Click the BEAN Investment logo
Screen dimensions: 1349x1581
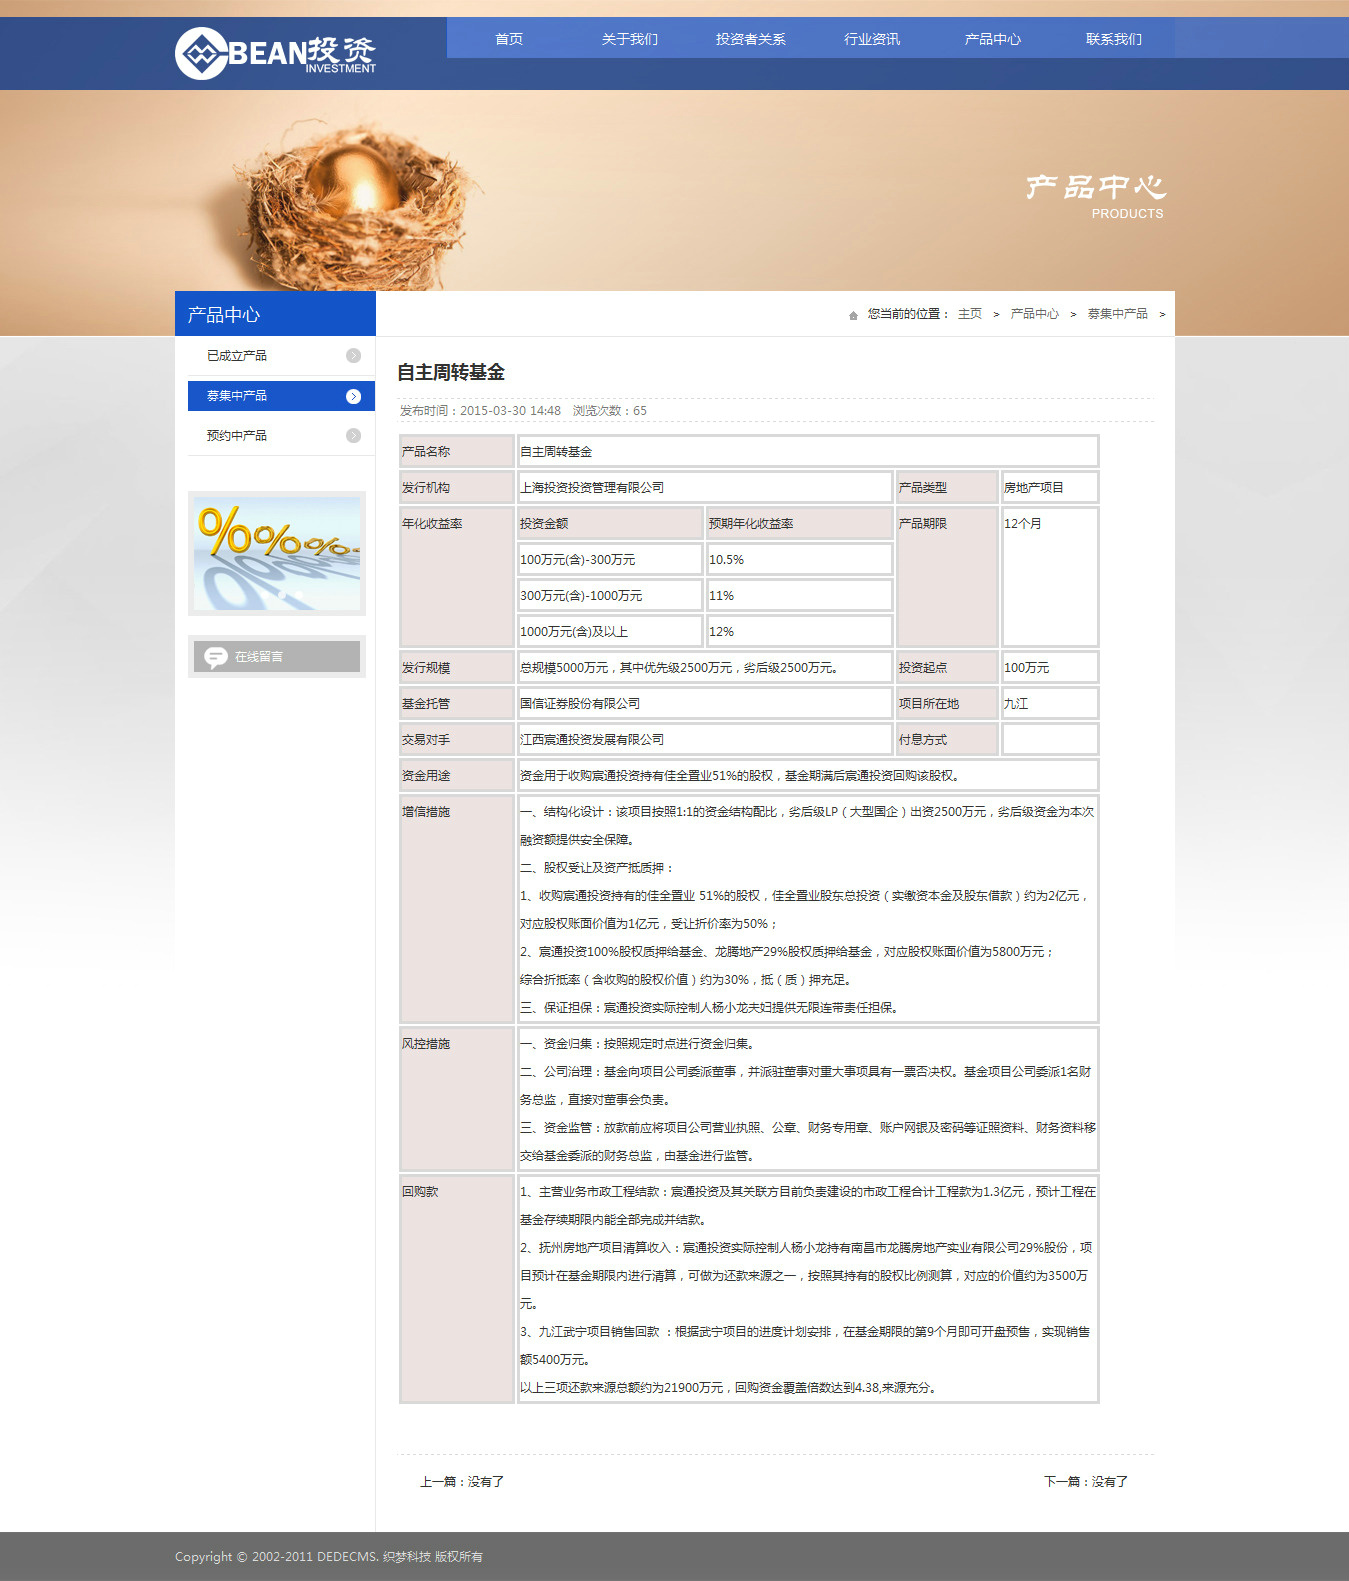[x=276, y=53]
